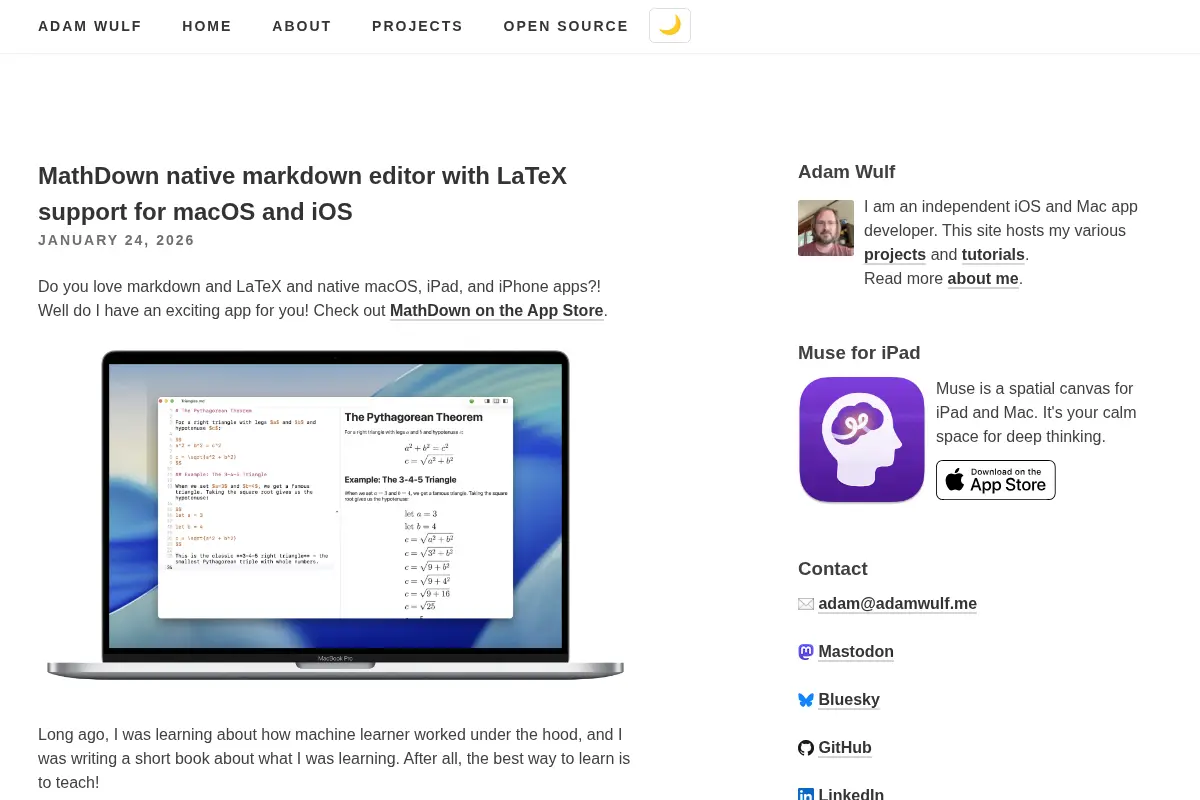Click the envelope email icon

coord(806,604)
